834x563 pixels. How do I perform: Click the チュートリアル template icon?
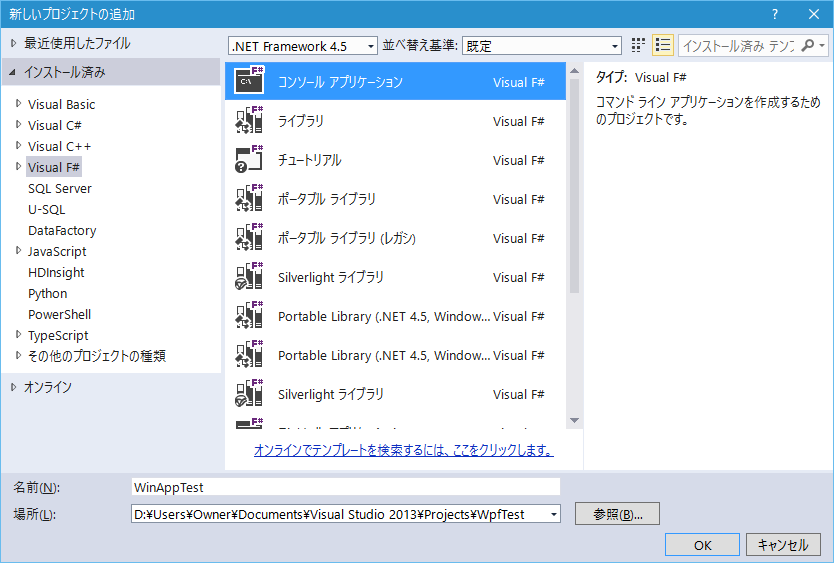click(x=249, y=159)
